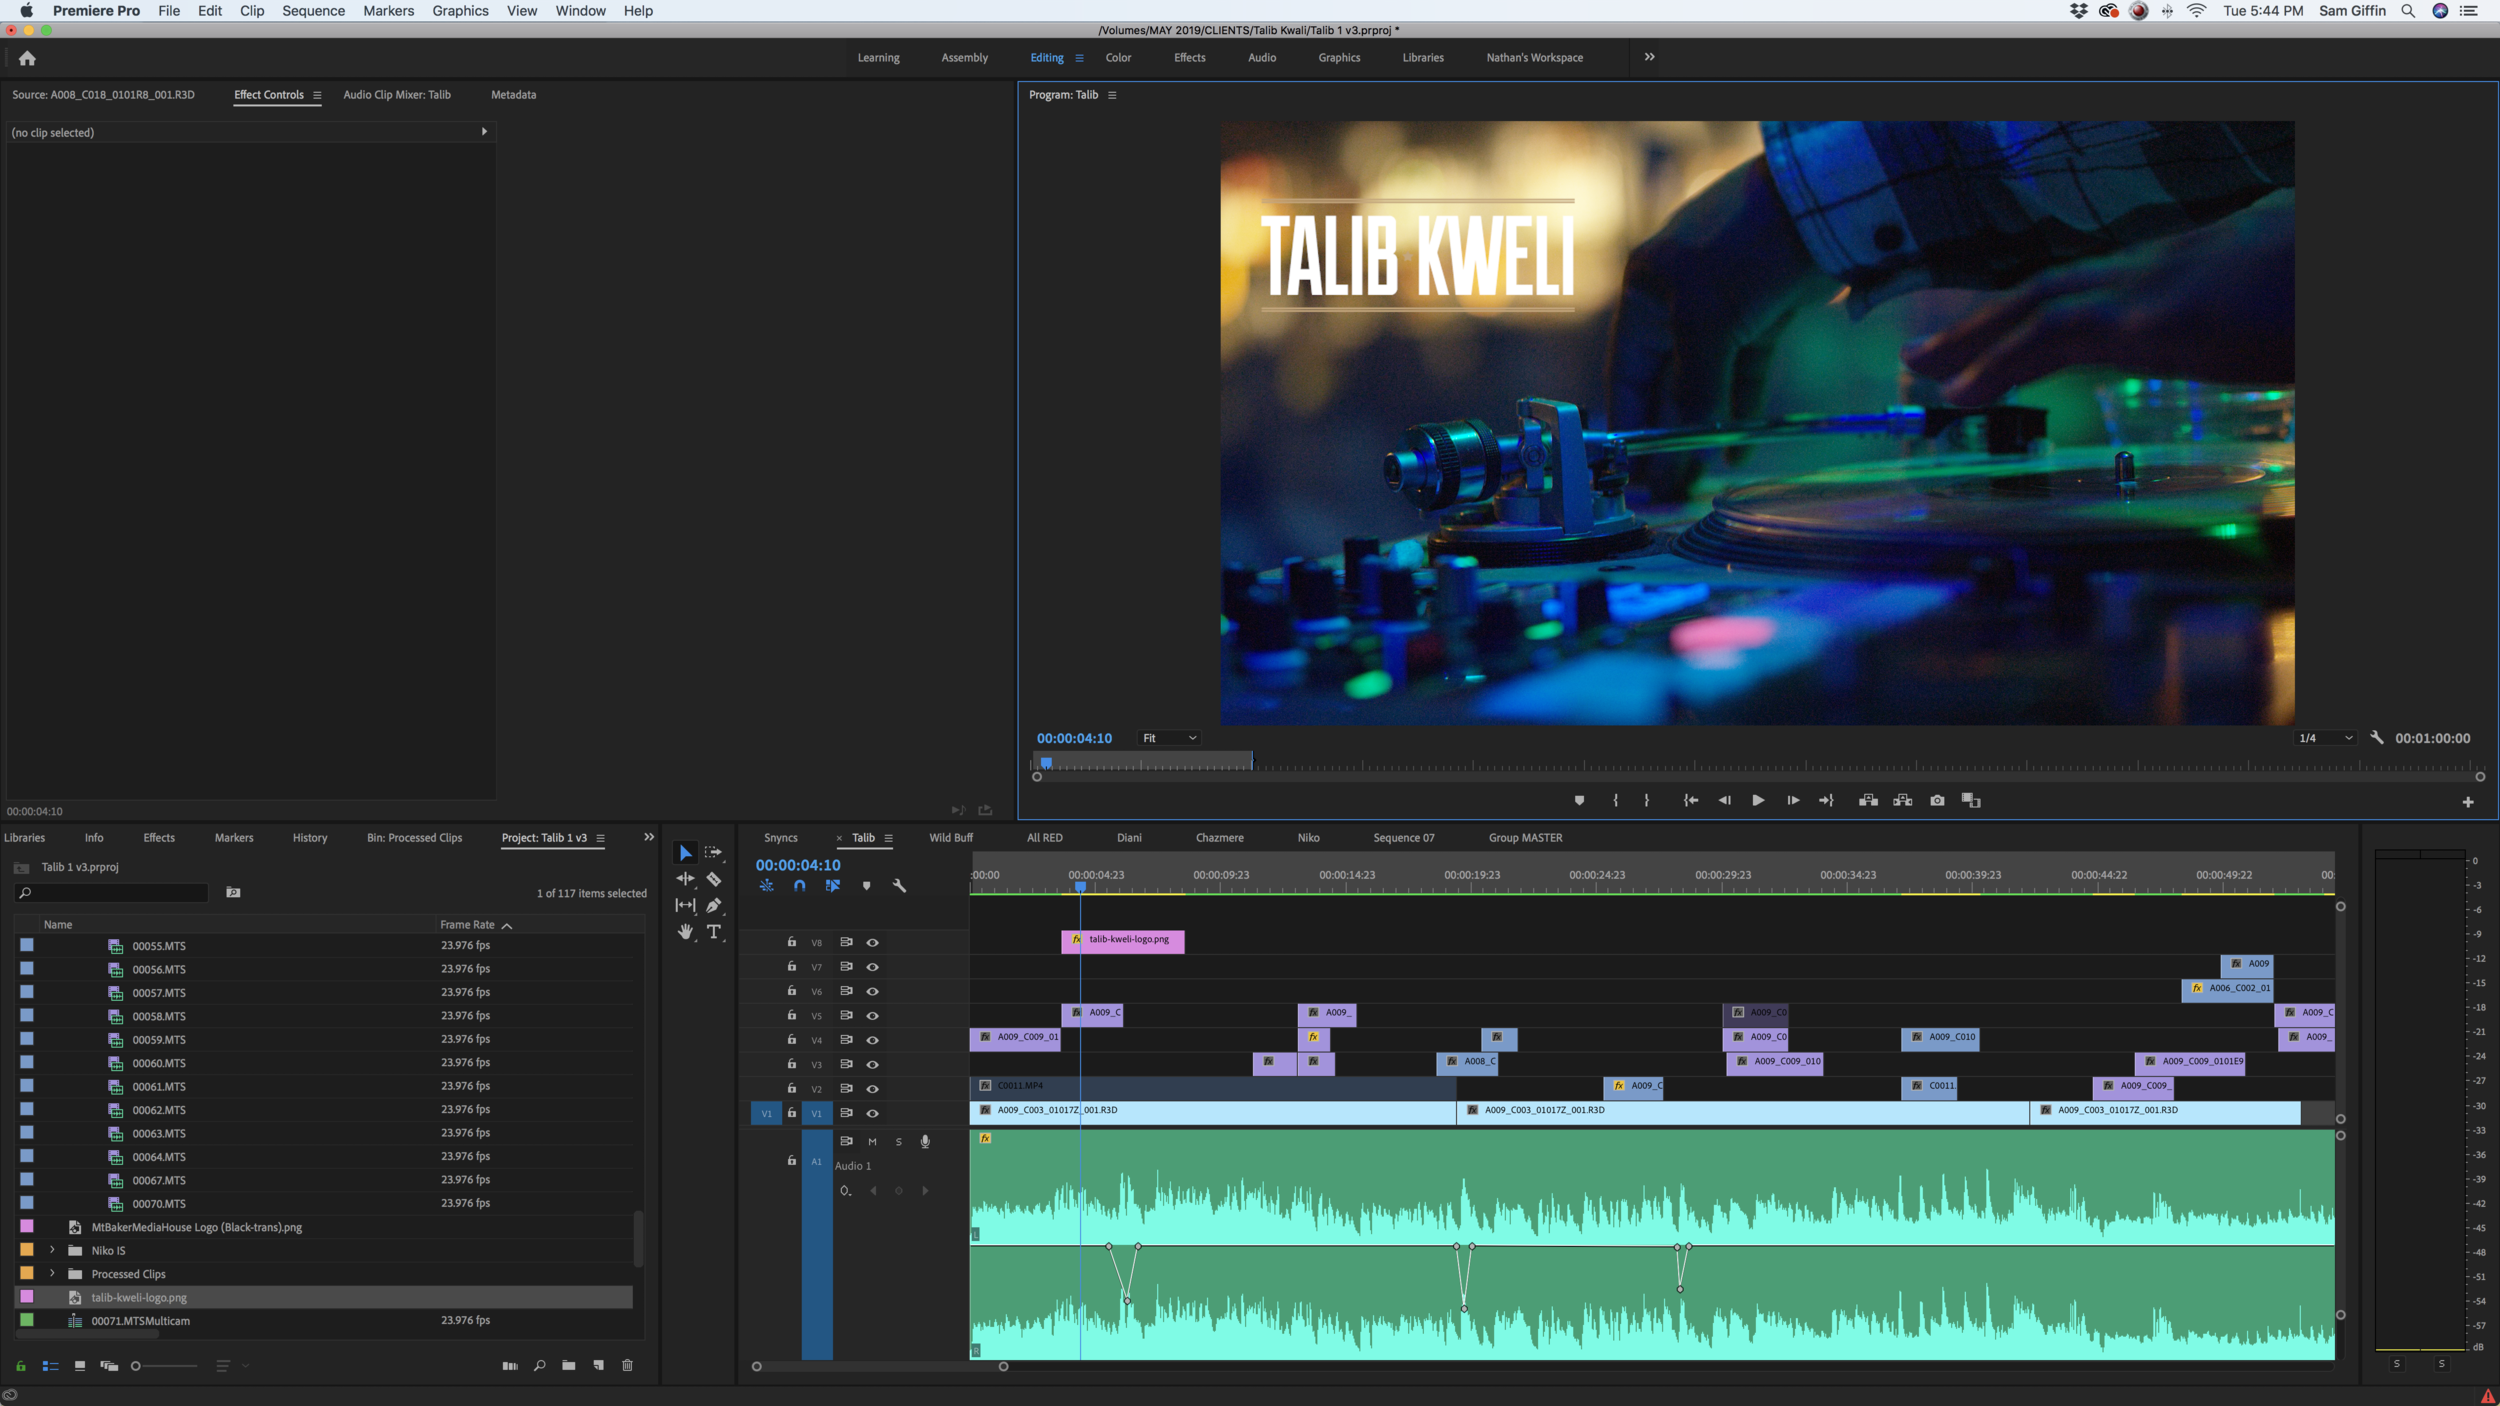Screen dimensions: 2500x1406
Task: Select the Slip tool
Action: point(685,905)
